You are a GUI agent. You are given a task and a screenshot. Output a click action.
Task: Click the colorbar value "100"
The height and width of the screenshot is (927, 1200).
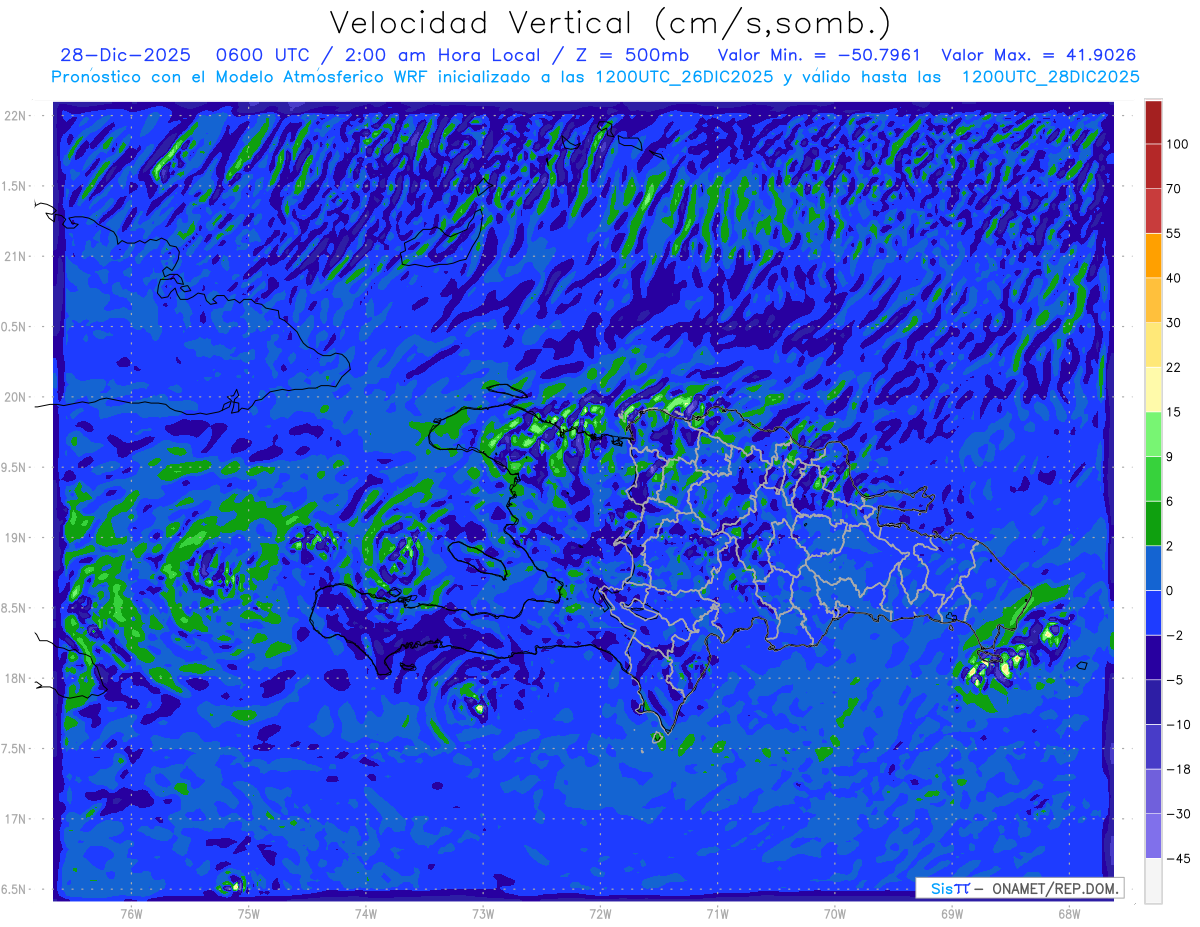click(x=1178, y=144)
